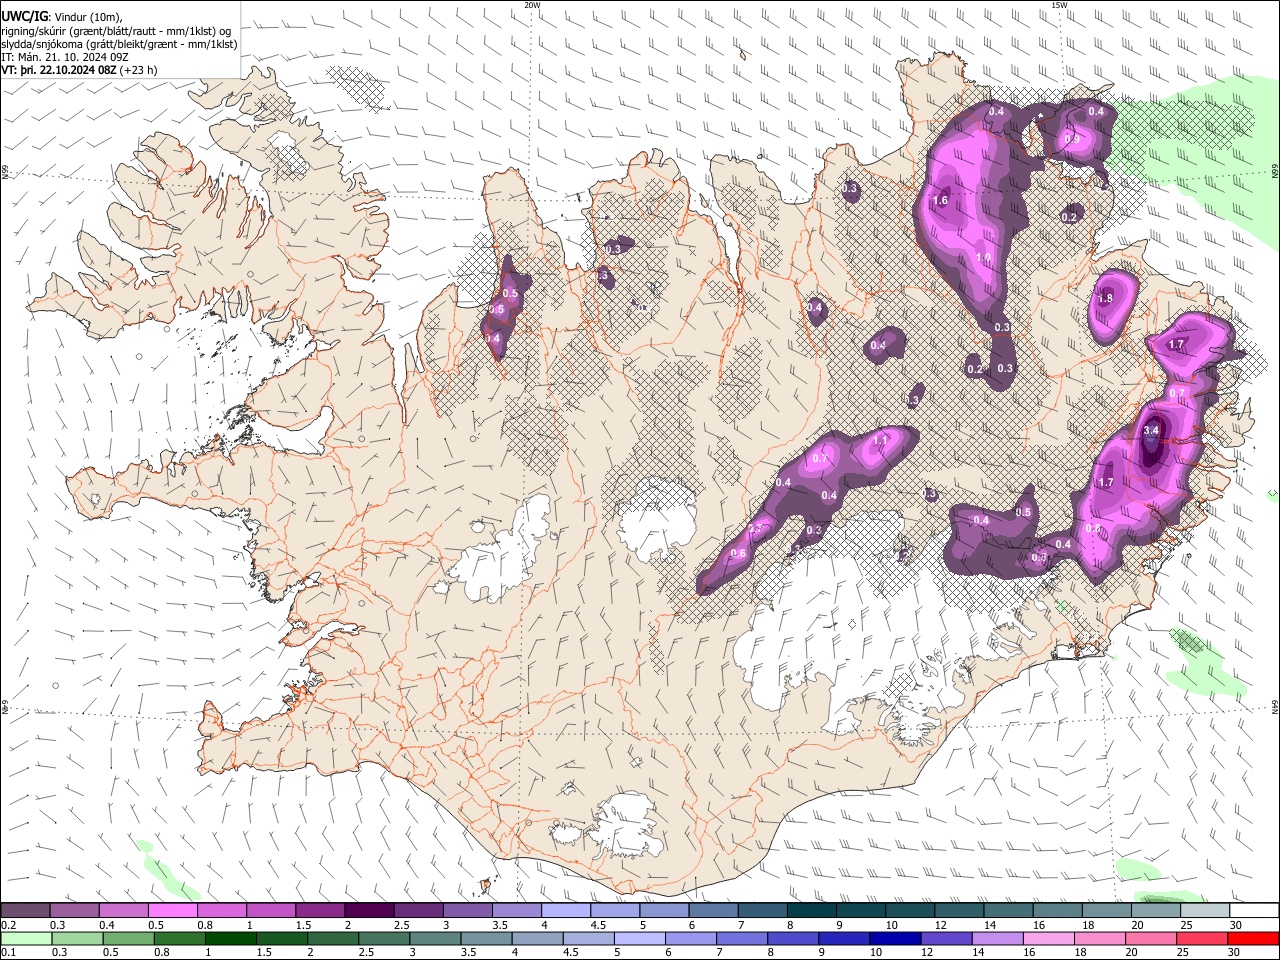Screen dimensions: 1280x960
Task: Click the pale green first swatch in lower legend
Action: point(25,938)
